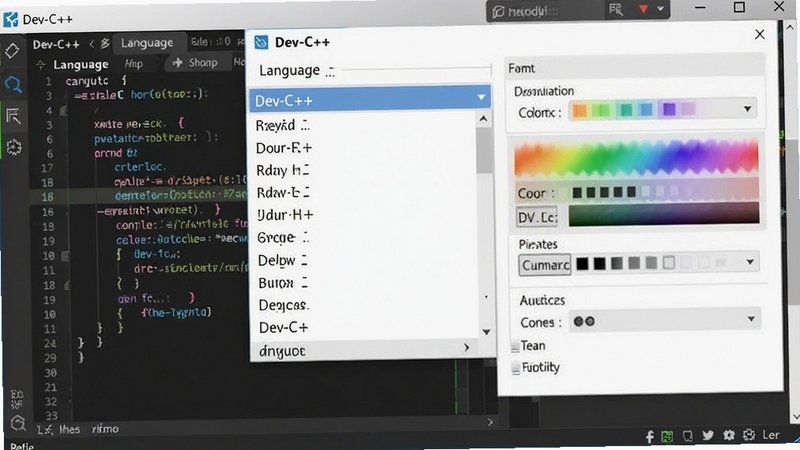Select the purple Colonx swatch
The image size is (800, 450).
669,109
